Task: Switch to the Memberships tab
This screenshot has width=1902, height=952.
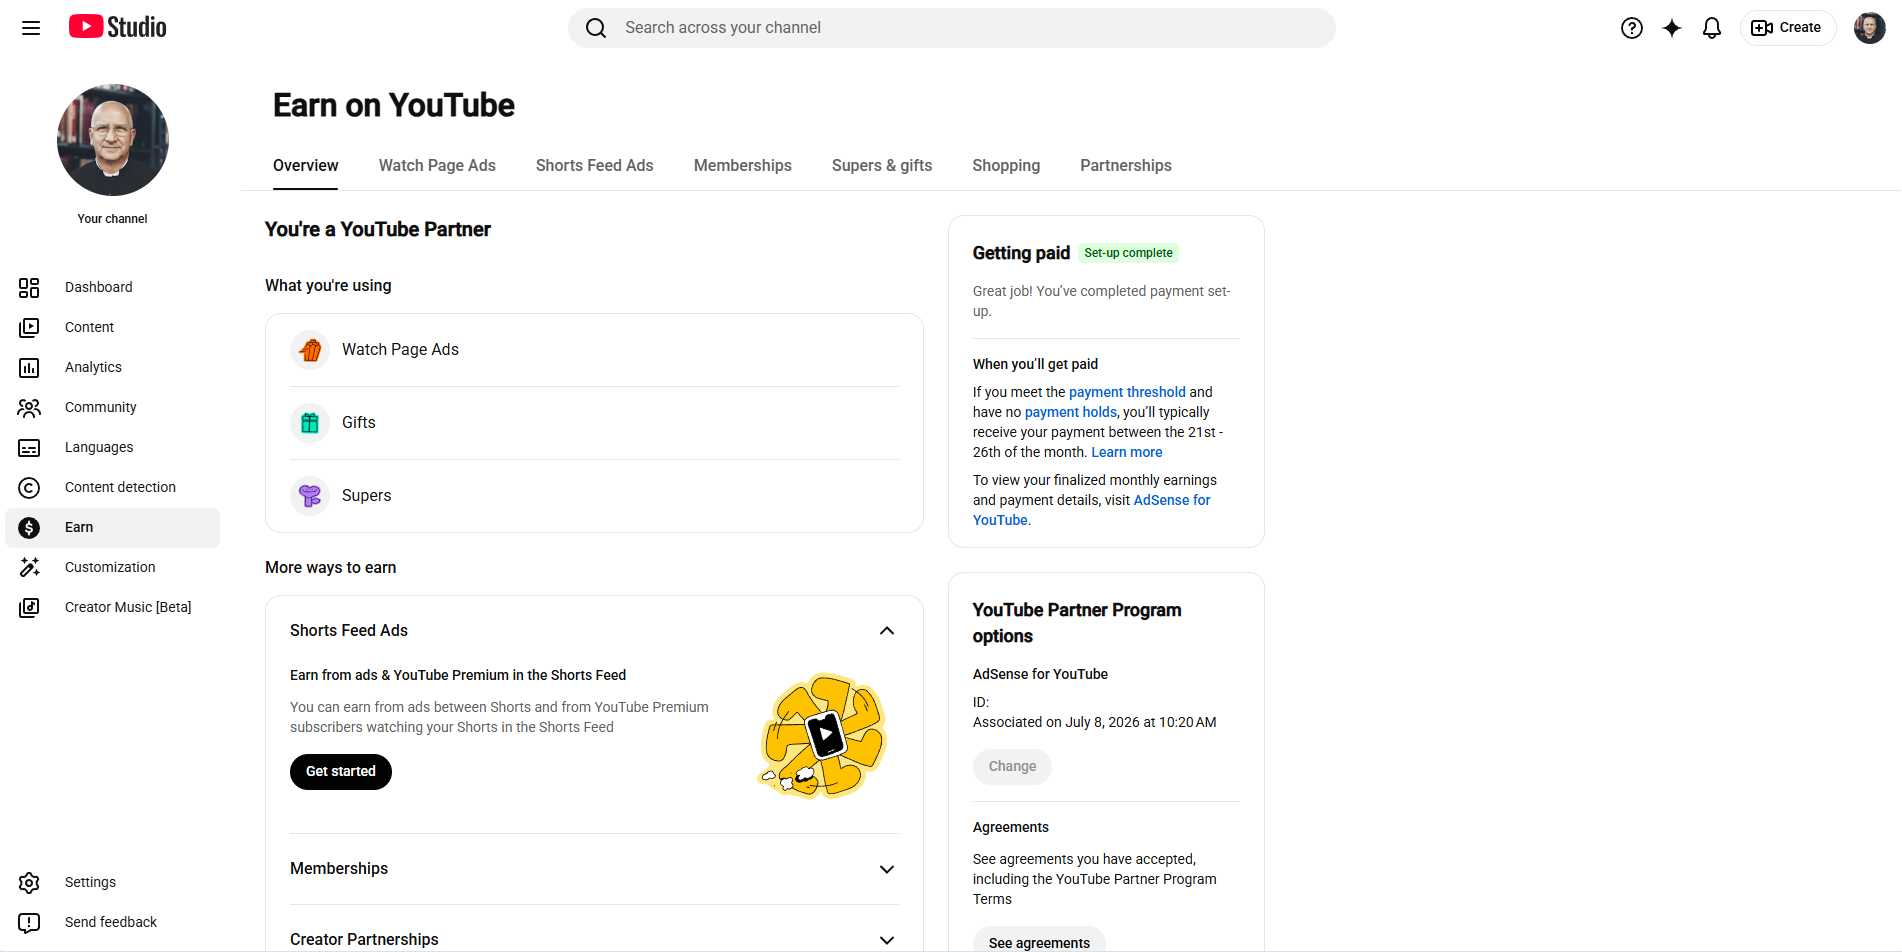Action: (743, 166)
